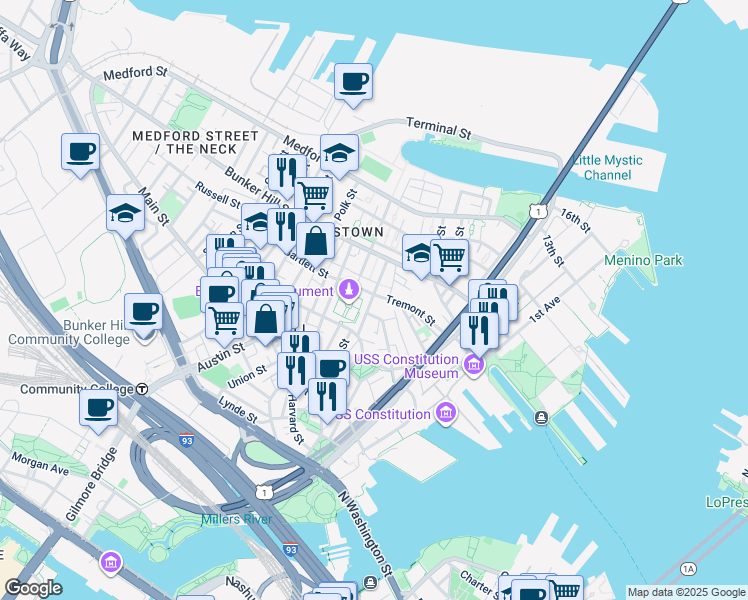Open the Map data copyright text

click(x=685, y=592)
